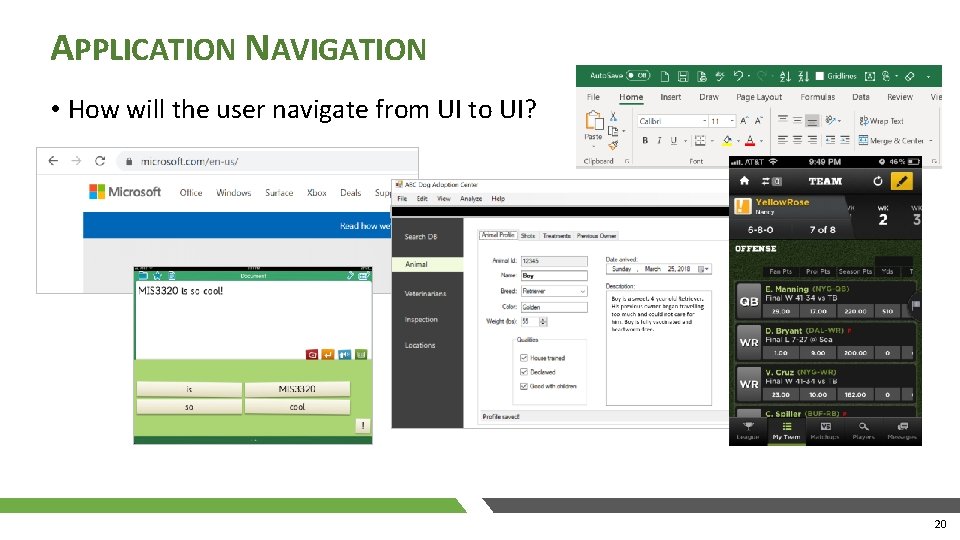Switch to the Excel Insert tab

pyautogui.click(x=670, y=97)
